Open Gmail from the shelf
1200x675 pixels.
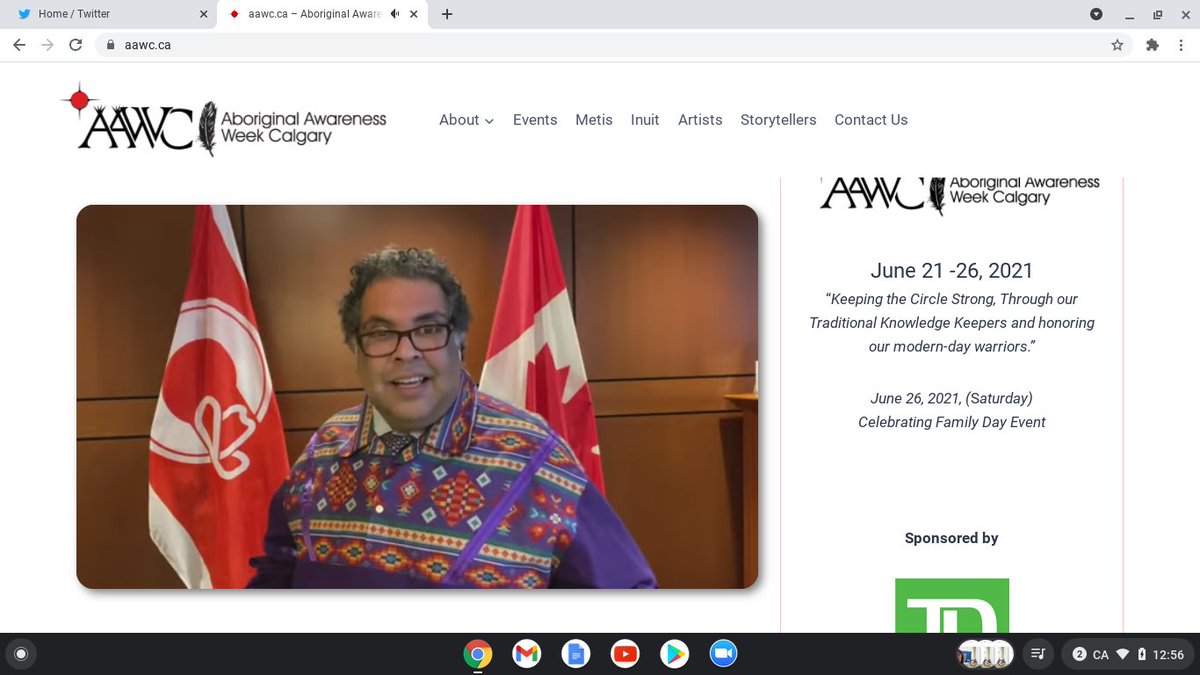pos(526,654)
